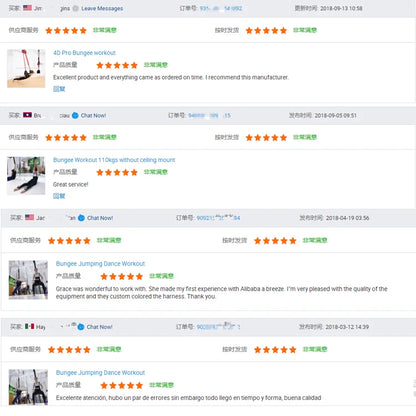Click the reply link under the Excellent product review
This screenshot has height=416, width=416.
[x=59, y=89]
